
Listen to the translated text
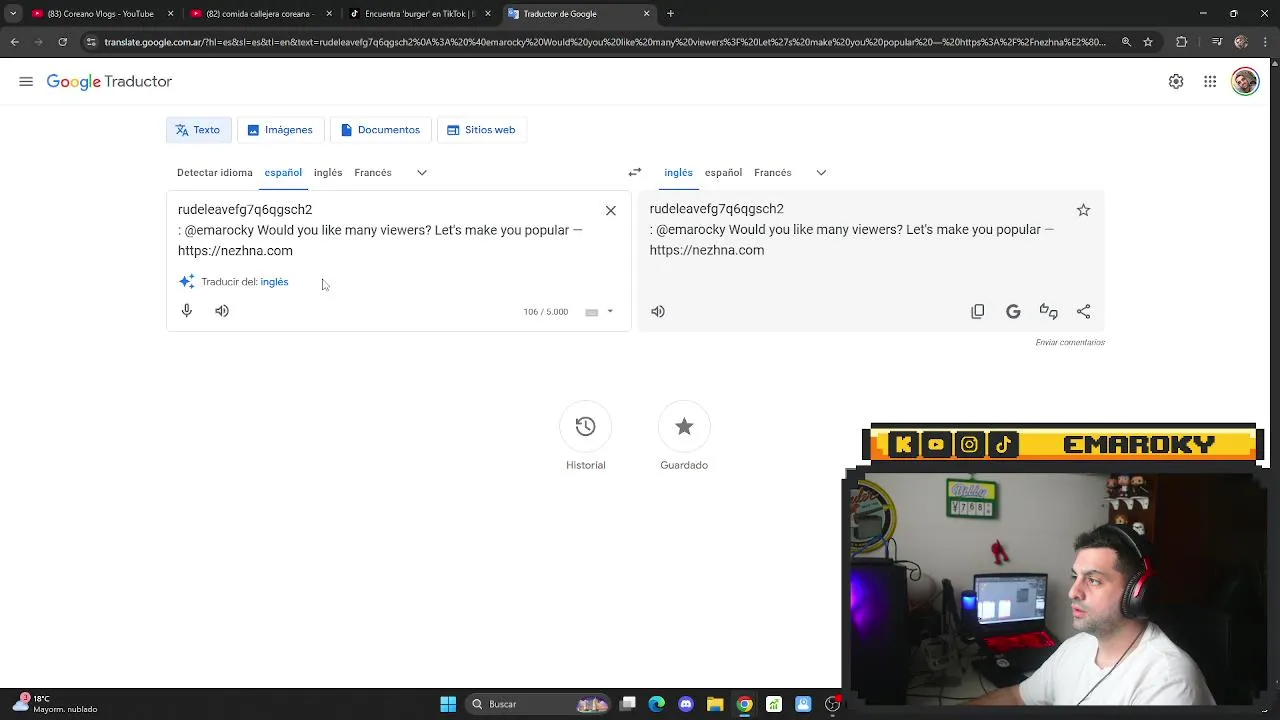658,311
